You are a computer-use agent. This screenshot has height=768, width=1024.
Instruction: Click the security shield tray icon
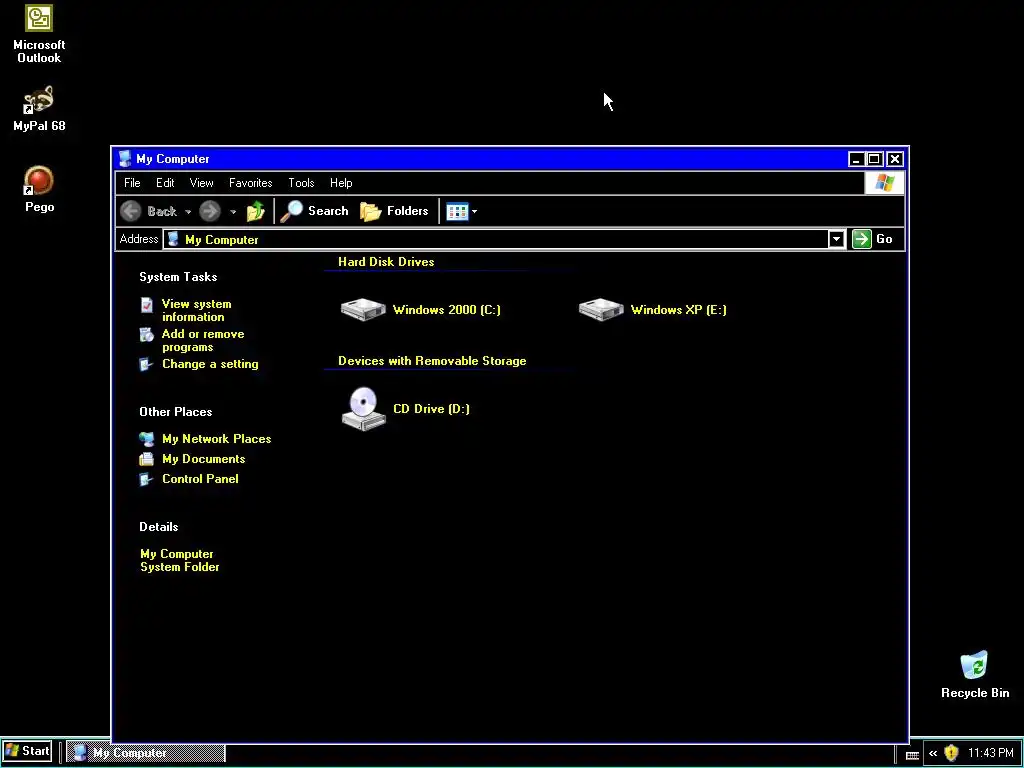click(951, 753)
